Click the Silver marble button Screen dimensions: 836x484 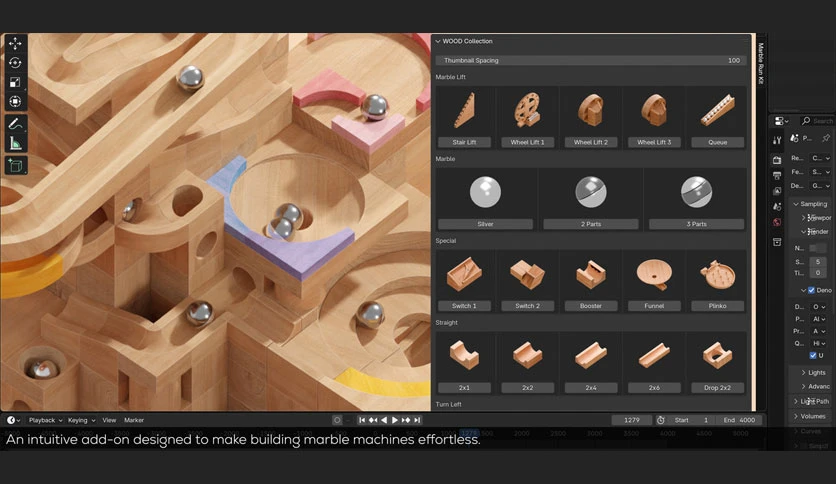pyautogui.click(x=485, y=224)
